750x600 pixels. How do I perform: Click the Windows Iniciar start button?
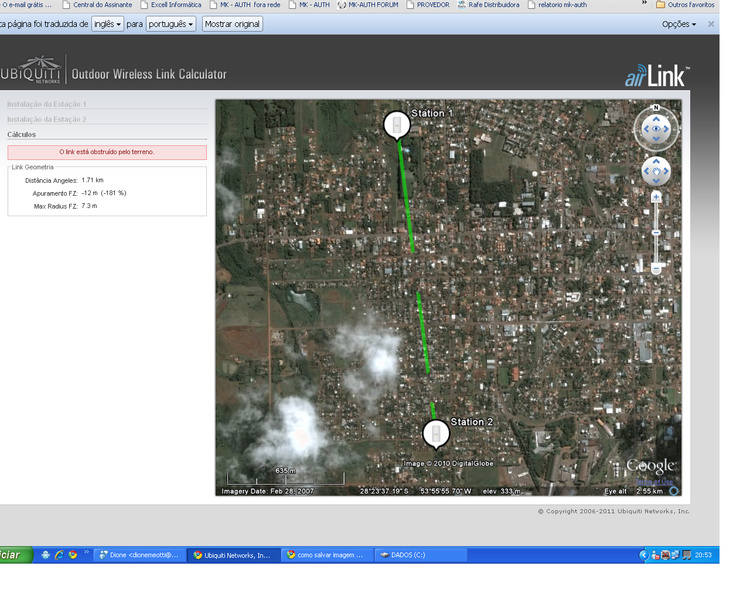16,555
